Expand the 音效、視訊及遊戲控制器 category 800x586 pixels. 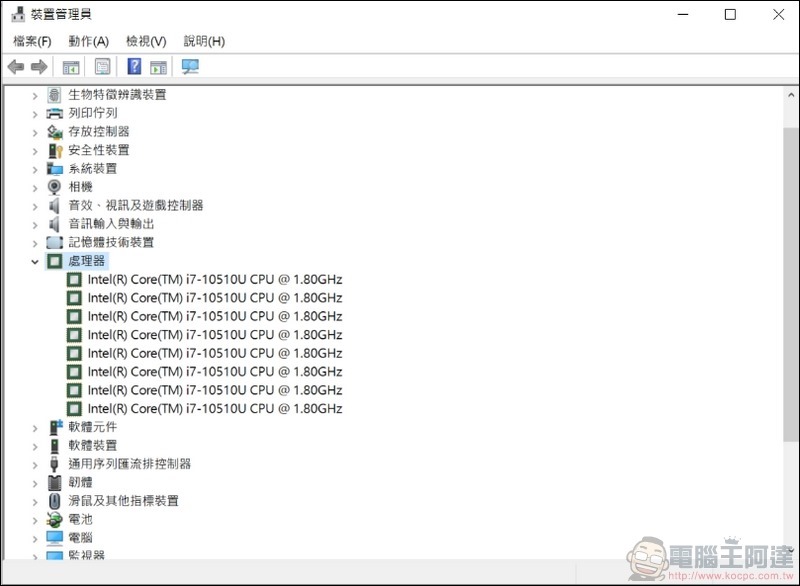coord(36,205)
